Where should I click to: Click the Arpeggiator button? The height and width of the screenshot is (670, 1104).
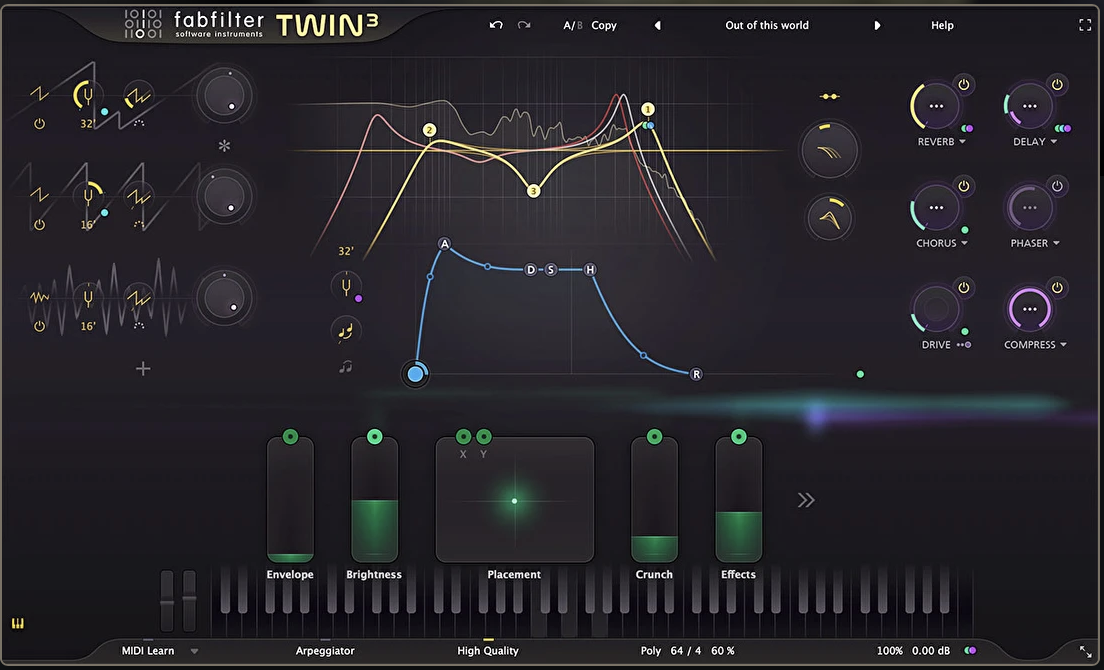(x=325, y=651)
